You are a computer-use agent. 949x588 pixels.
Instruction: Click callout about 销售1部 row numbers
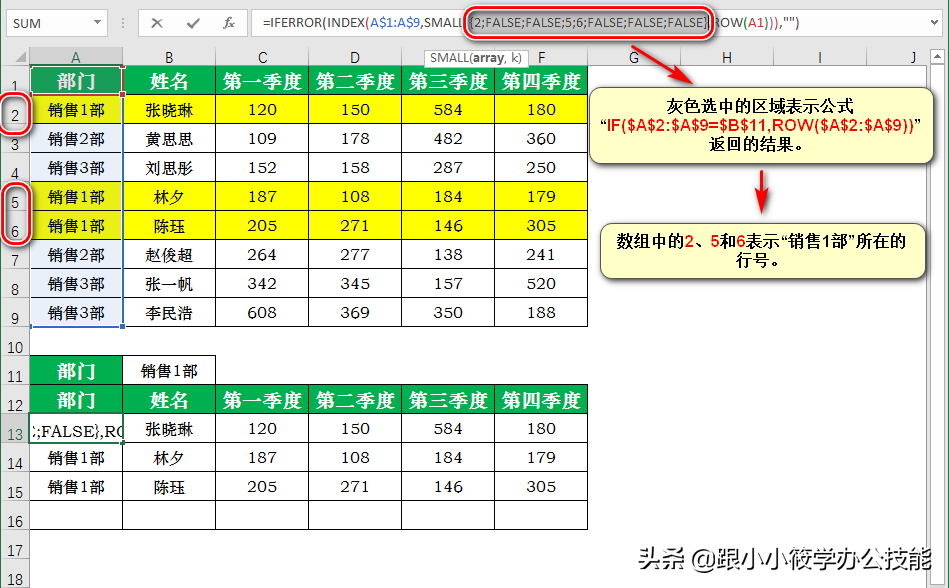(x=762, y=250)
